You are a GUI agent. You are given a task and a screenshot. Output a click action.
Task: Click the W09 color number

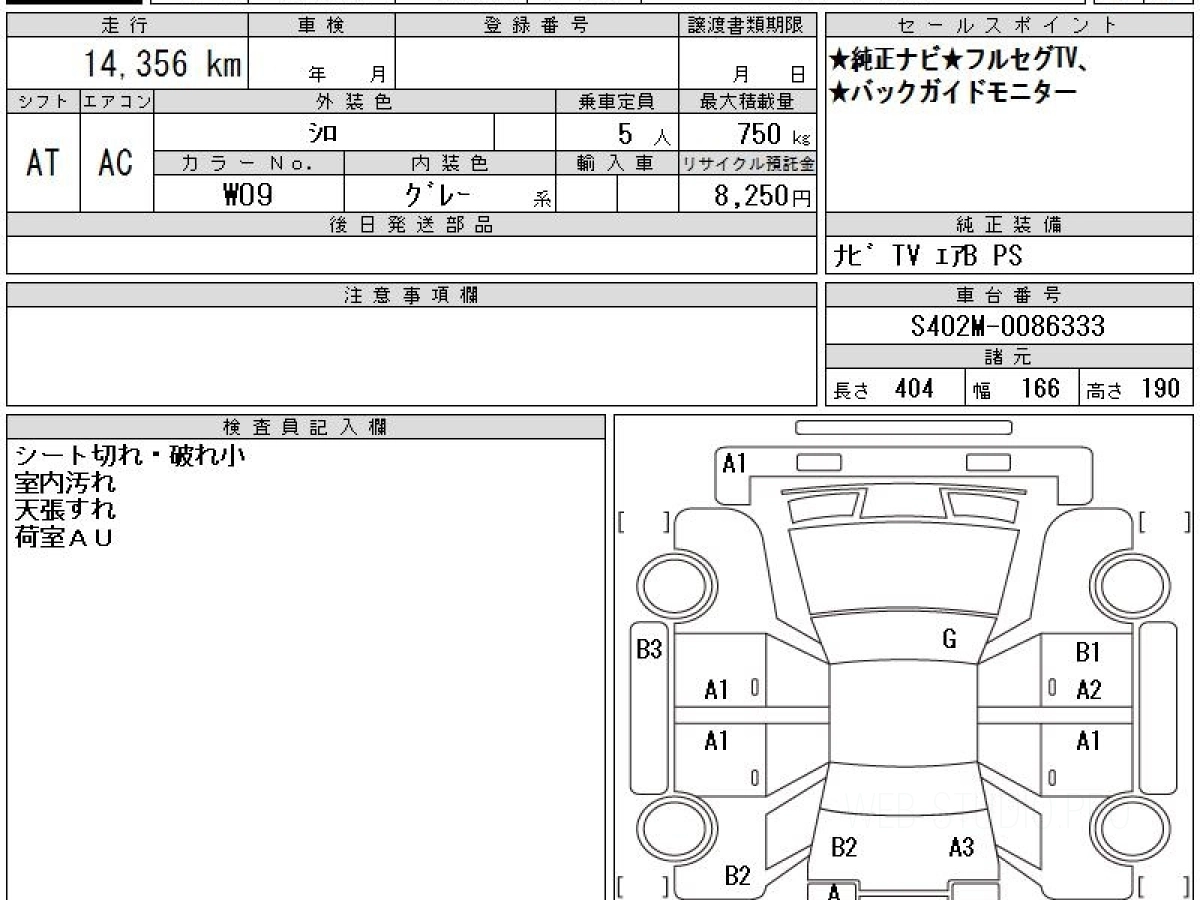click(248, 194)
